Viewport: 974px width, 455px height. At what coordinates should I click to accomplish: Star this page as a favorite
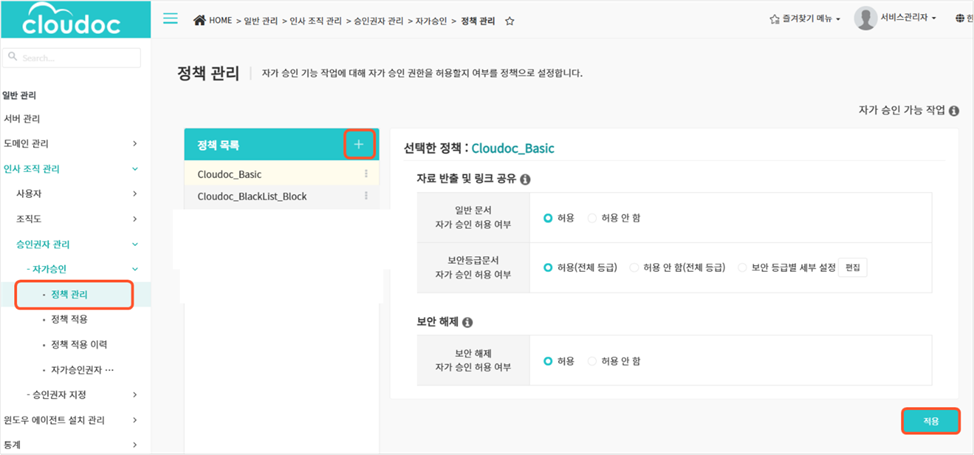509,20
